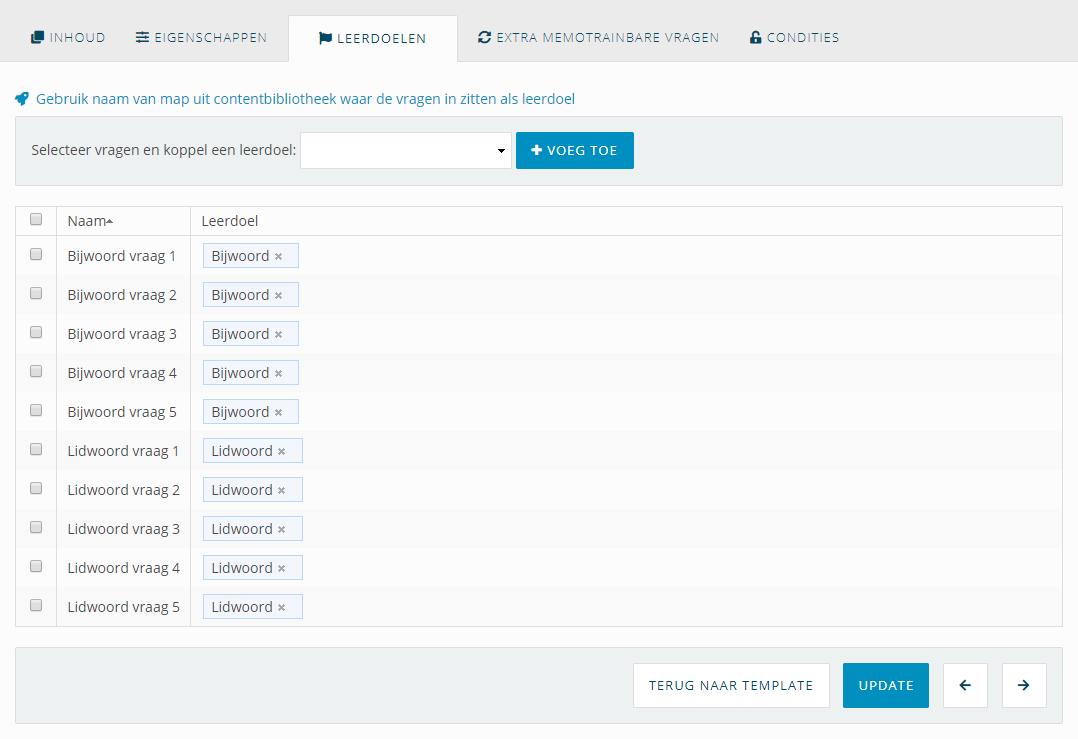Image resolution: width=1078 pixels, height=739 pixels.
Task: Use content library folder name as leerdoel link
Action: click(x=305, y=99)
